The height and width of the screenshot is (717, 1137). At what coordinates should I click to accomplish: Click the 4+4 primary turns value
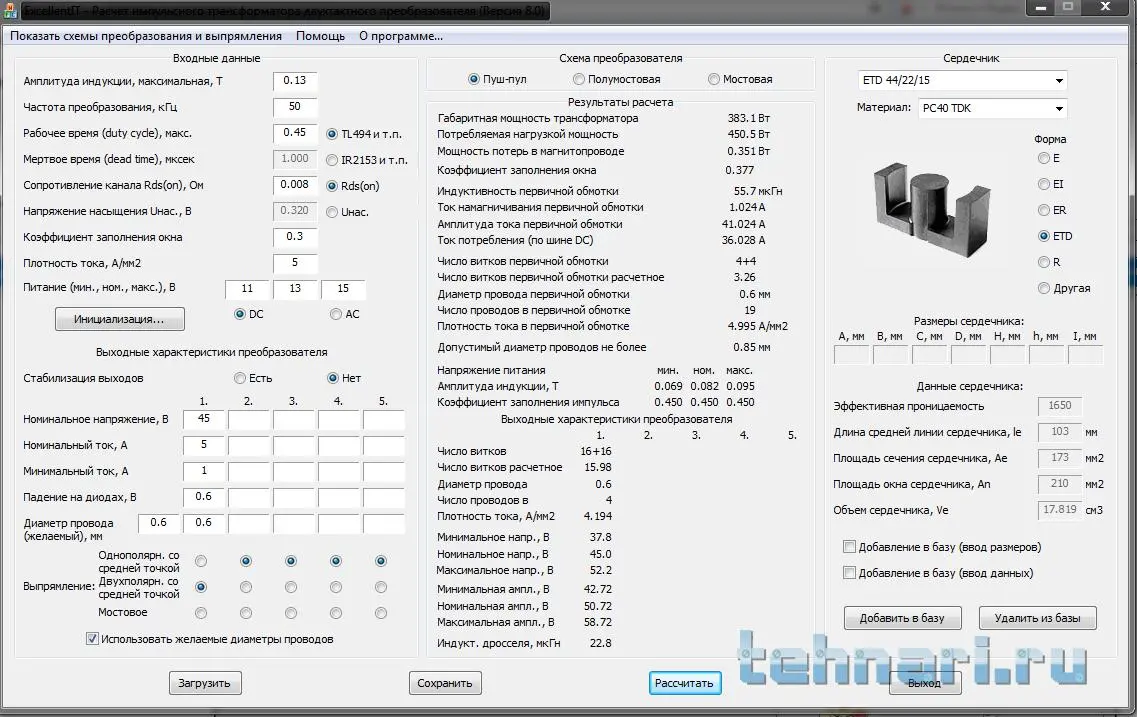pos(746,261)
